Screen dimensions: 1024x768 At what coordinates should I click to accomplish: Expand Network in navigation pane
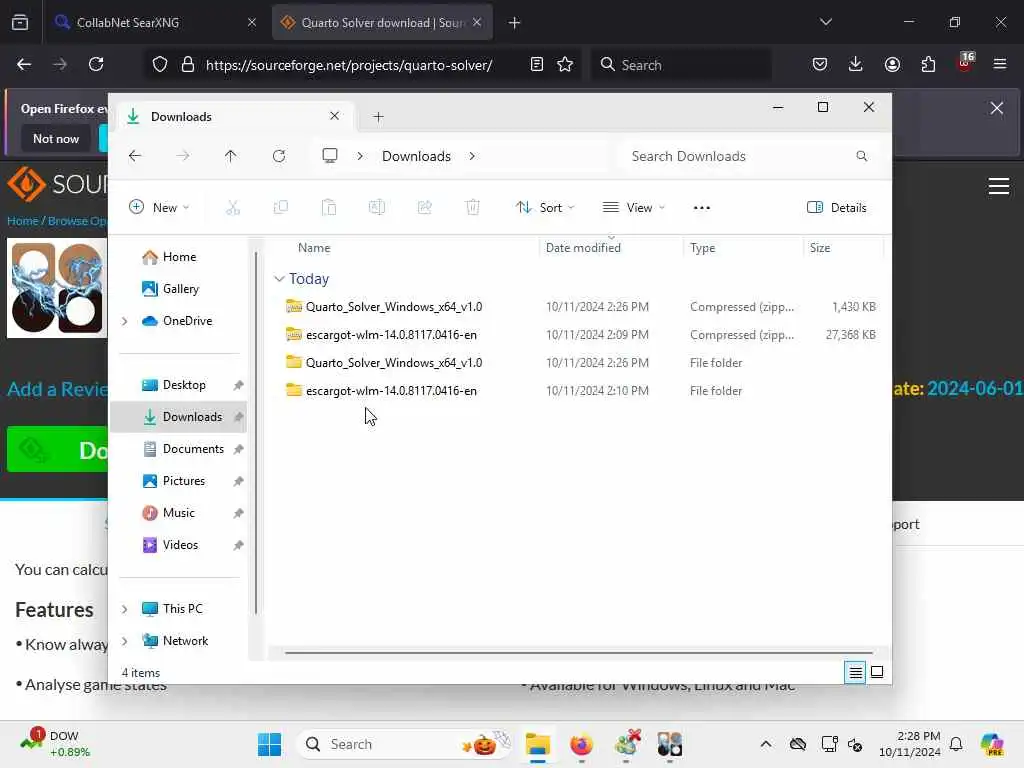125,641
